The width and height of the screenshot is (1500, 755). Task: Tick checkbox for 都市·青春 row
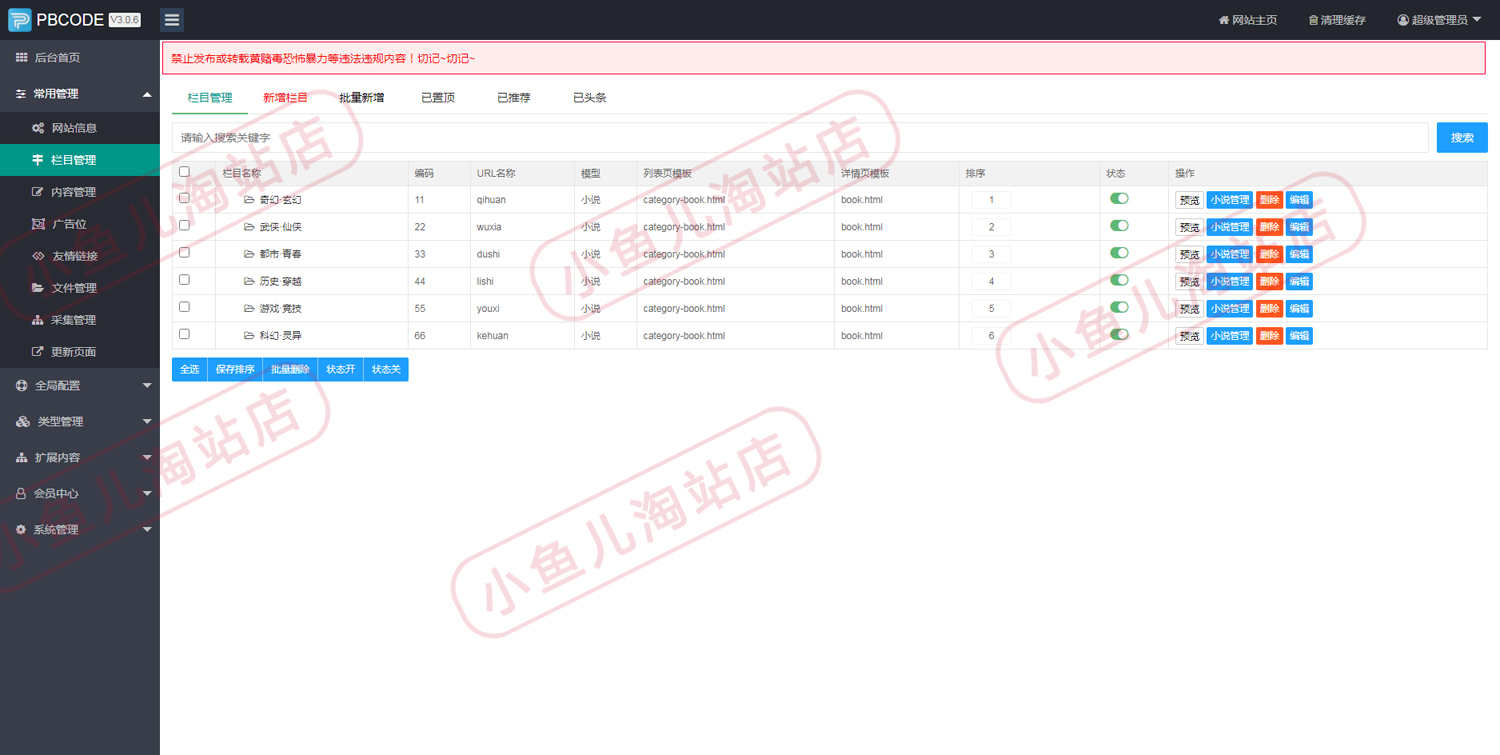[x=184, y=252]
